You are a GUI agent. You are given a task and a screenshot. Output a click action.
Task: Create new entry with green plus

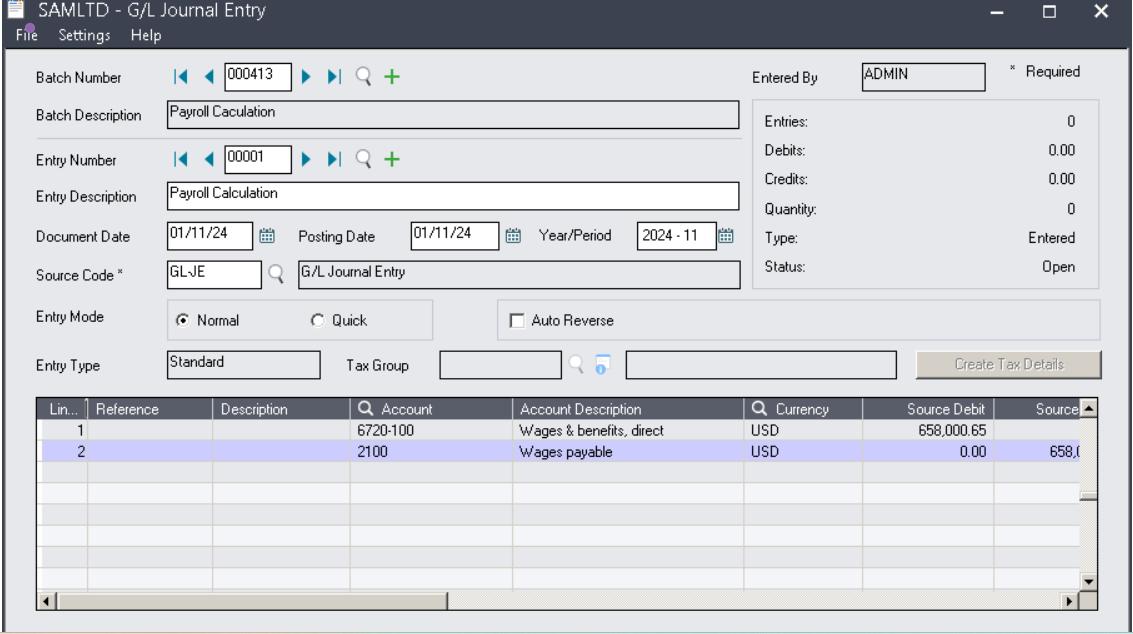click(392, 159)
